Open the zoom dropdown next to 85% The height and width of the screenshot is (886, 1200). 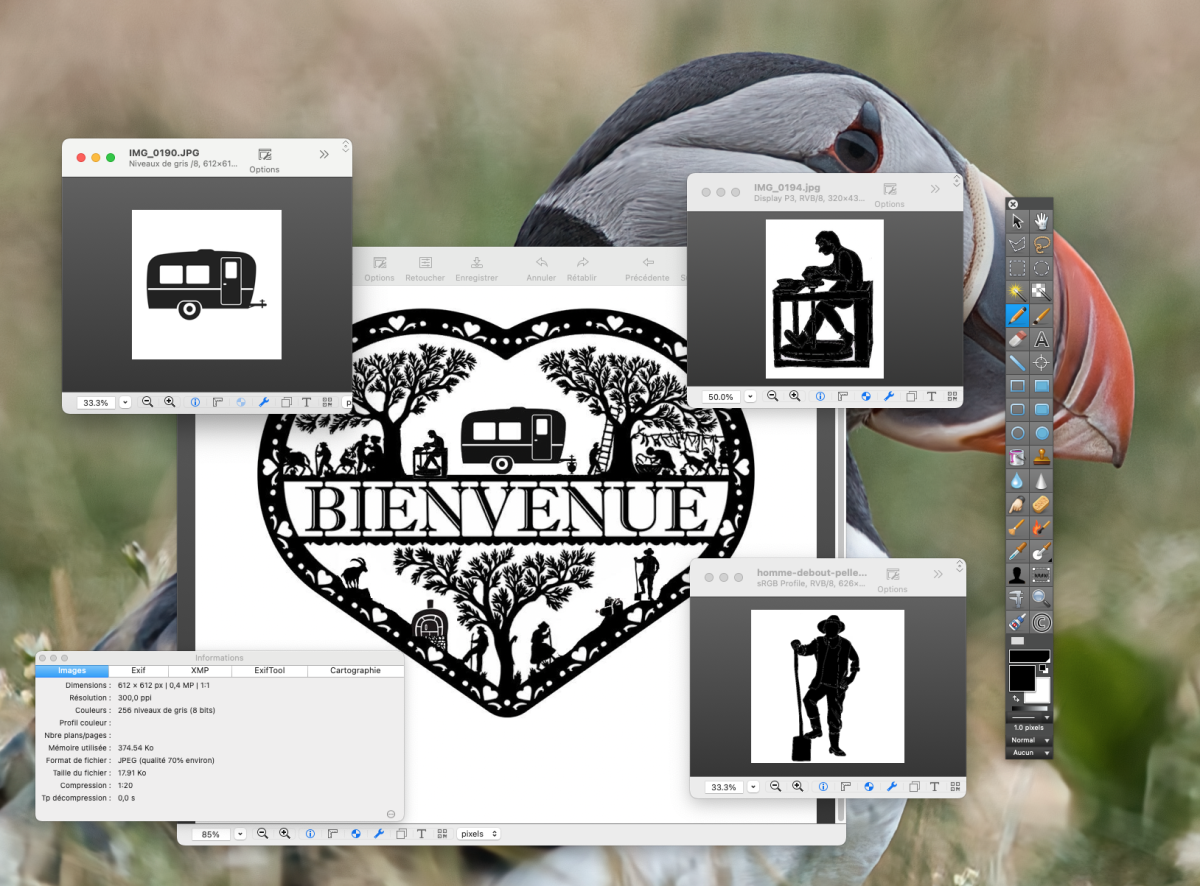click(x=240, y=834)
